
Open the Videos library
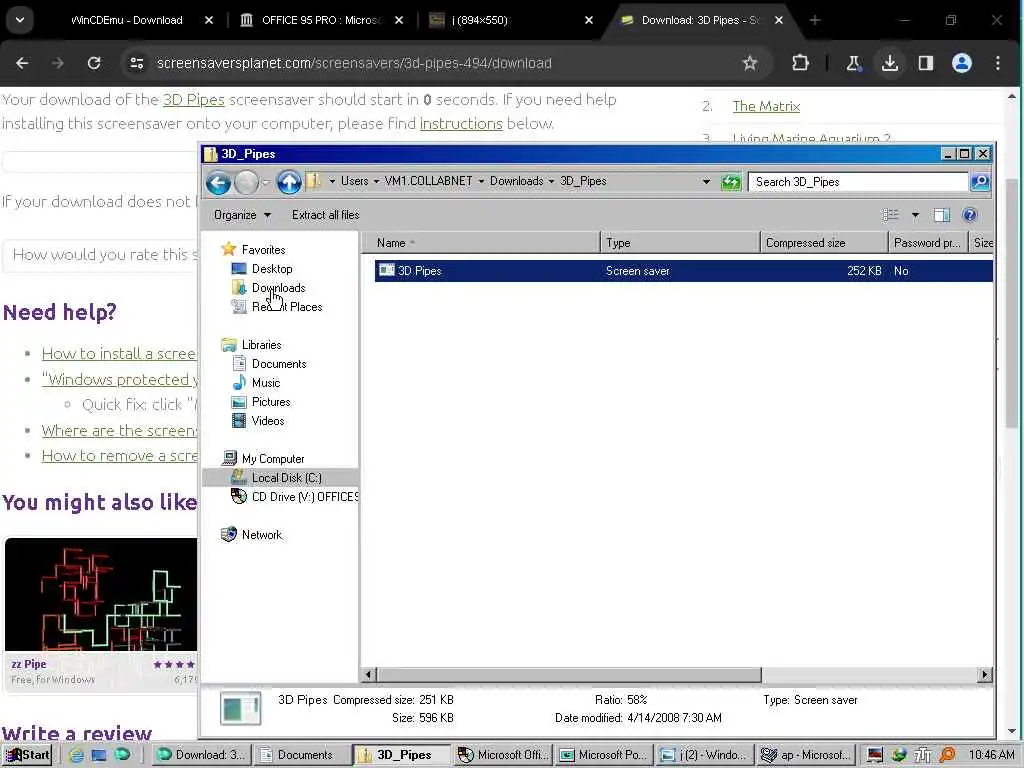tap(268, 421)
